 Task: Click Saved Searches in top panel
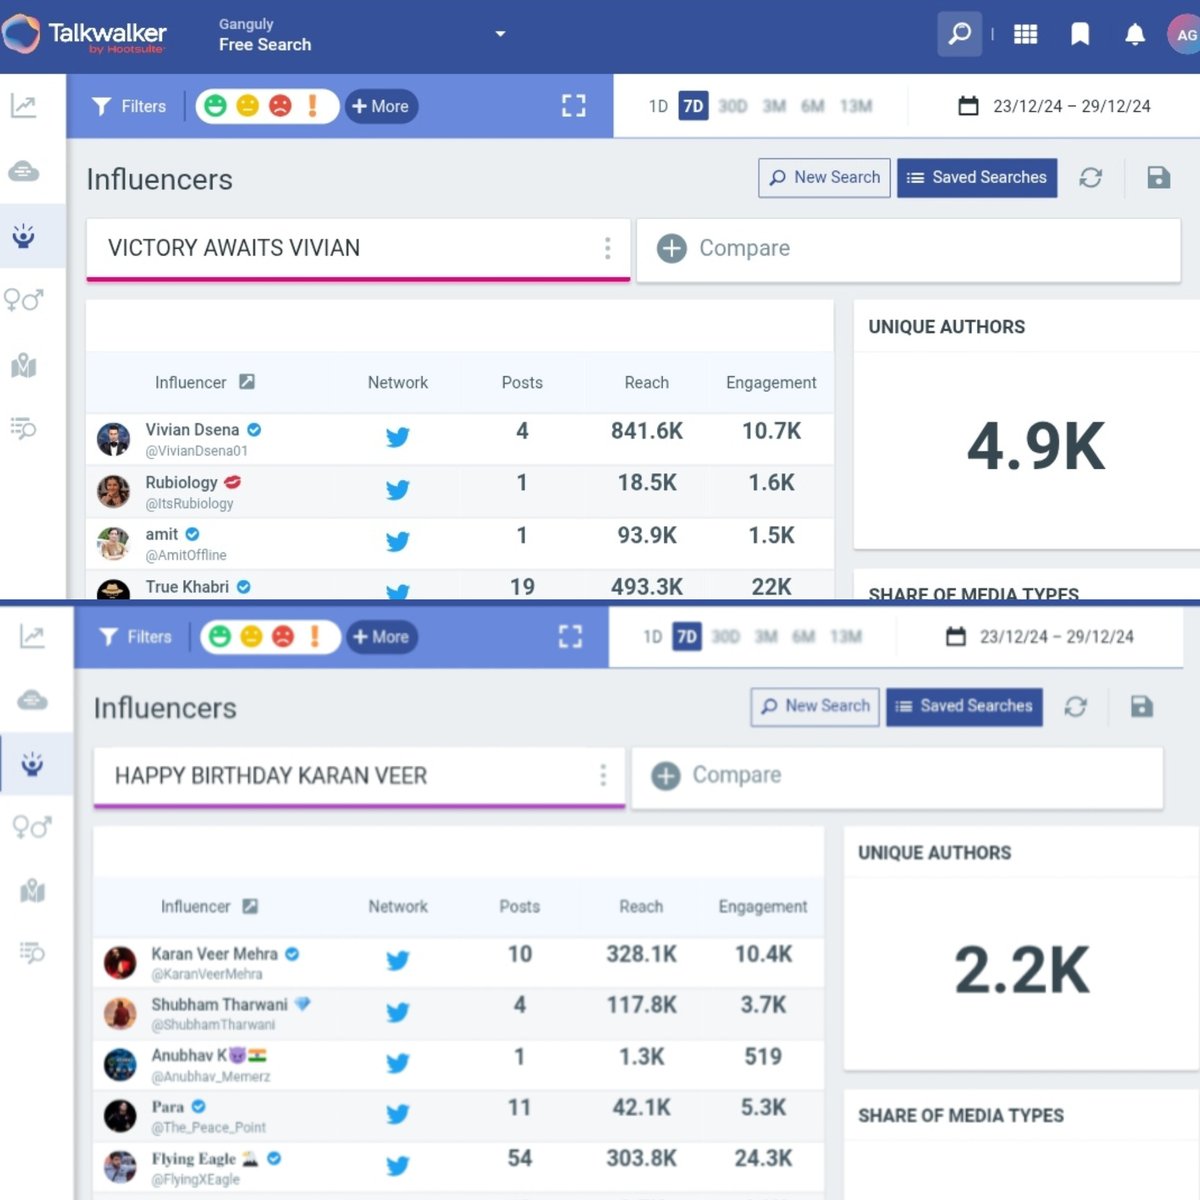[x=977, y=178]
